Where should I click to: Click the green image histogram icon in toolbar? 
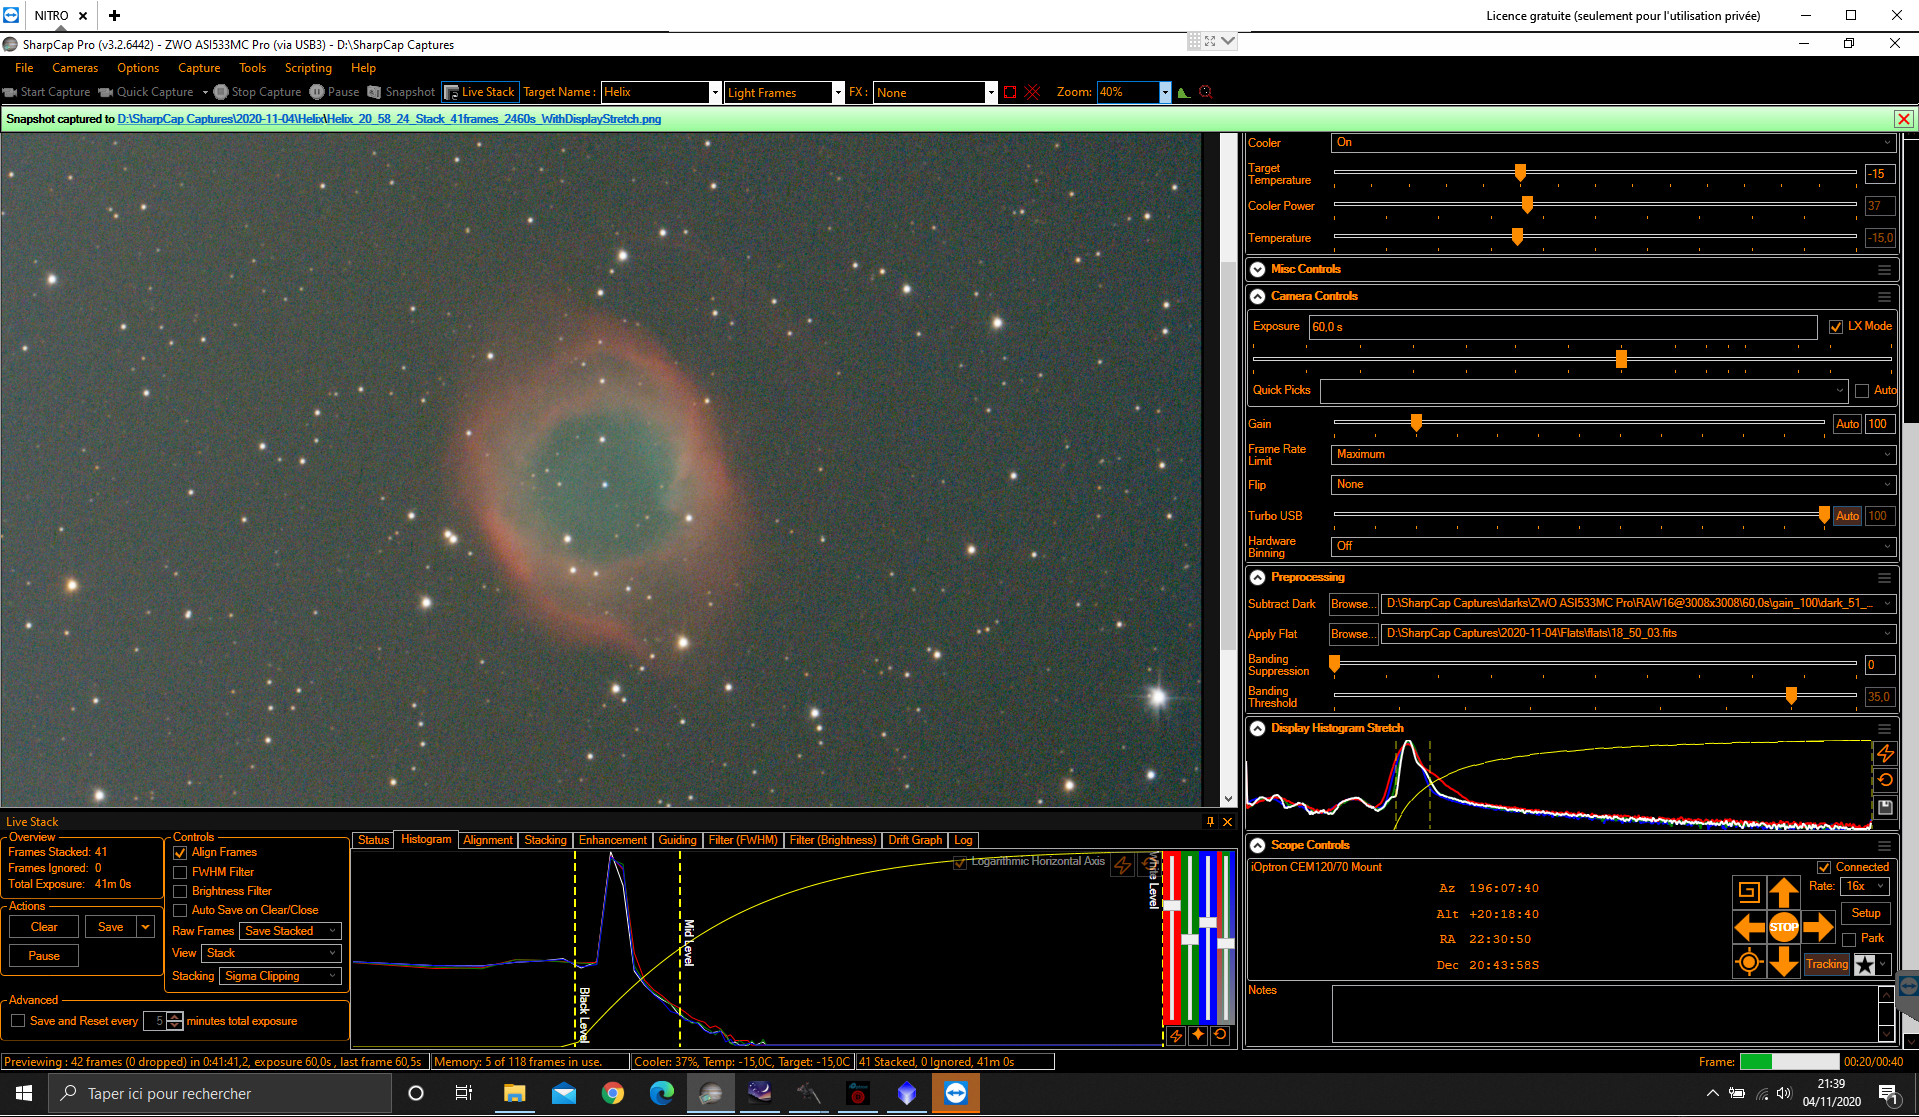pyautogui.click(x=1184, y=92)
